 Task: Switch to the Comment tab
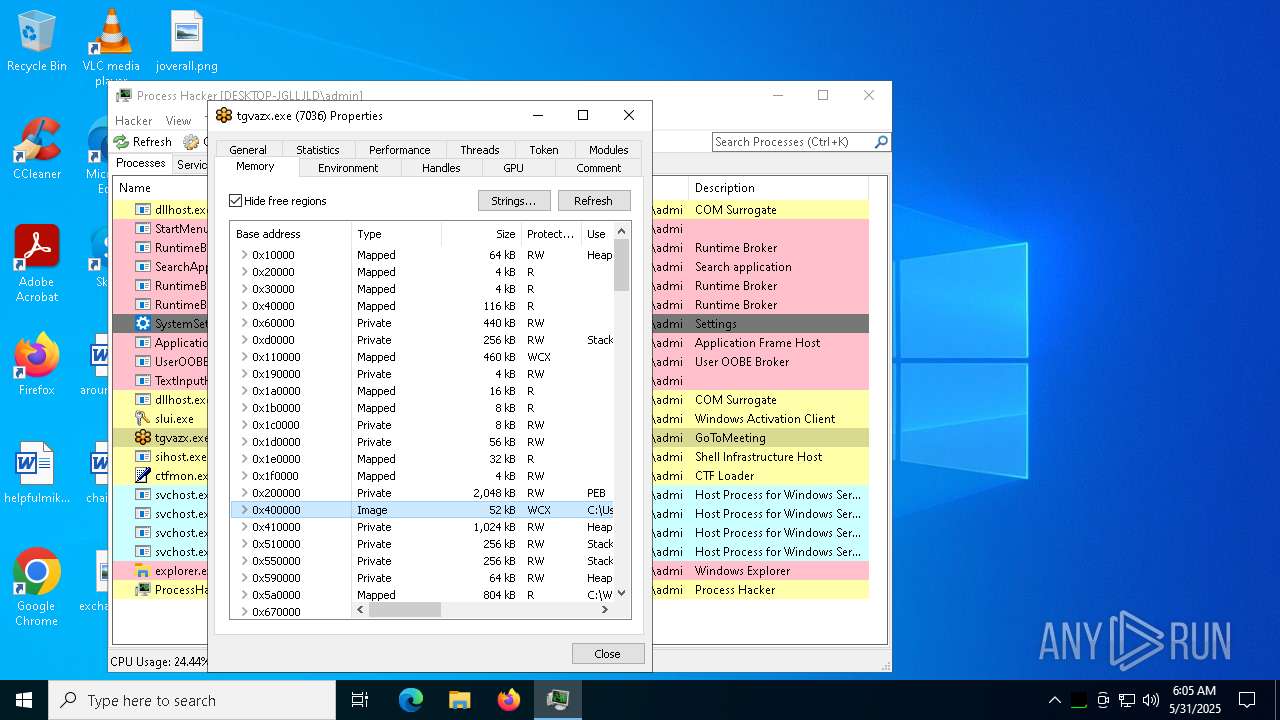coord(599,168)
